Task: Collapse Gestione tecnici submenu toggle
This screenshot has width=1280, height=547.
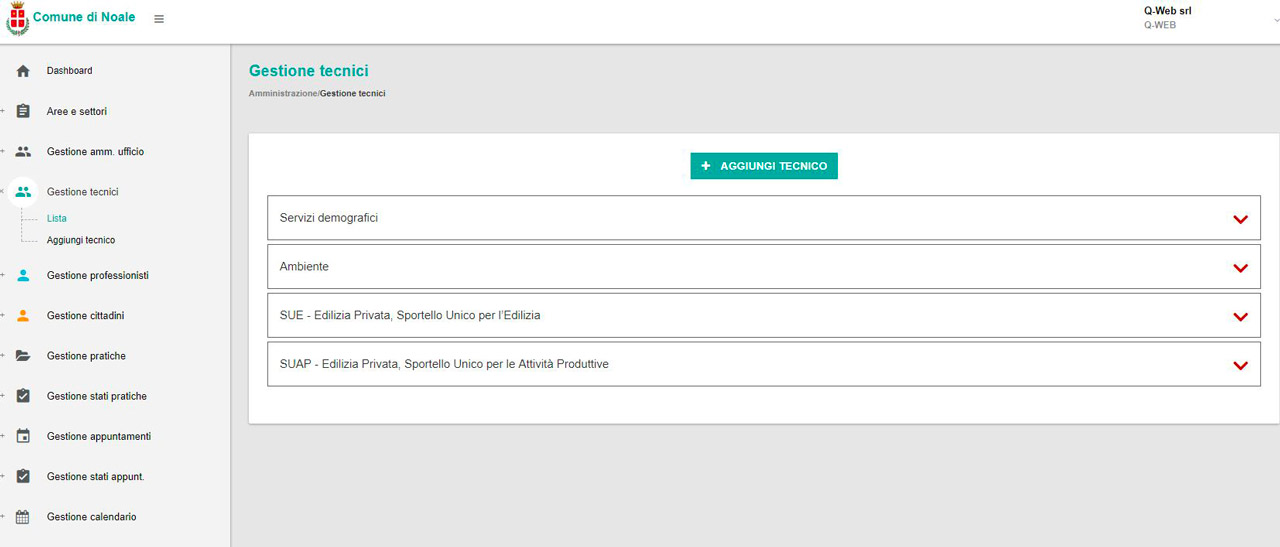Action: 3,191
